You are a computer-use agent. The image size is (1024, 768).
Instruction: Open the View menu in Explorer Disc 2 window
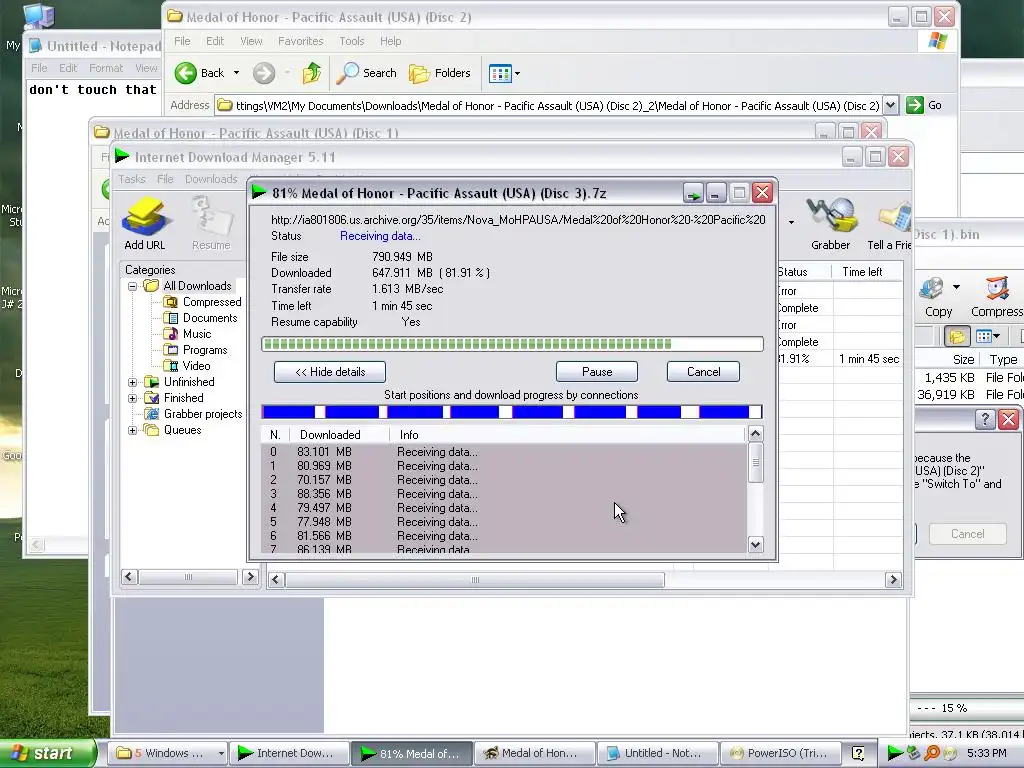[x=251, y=41]
